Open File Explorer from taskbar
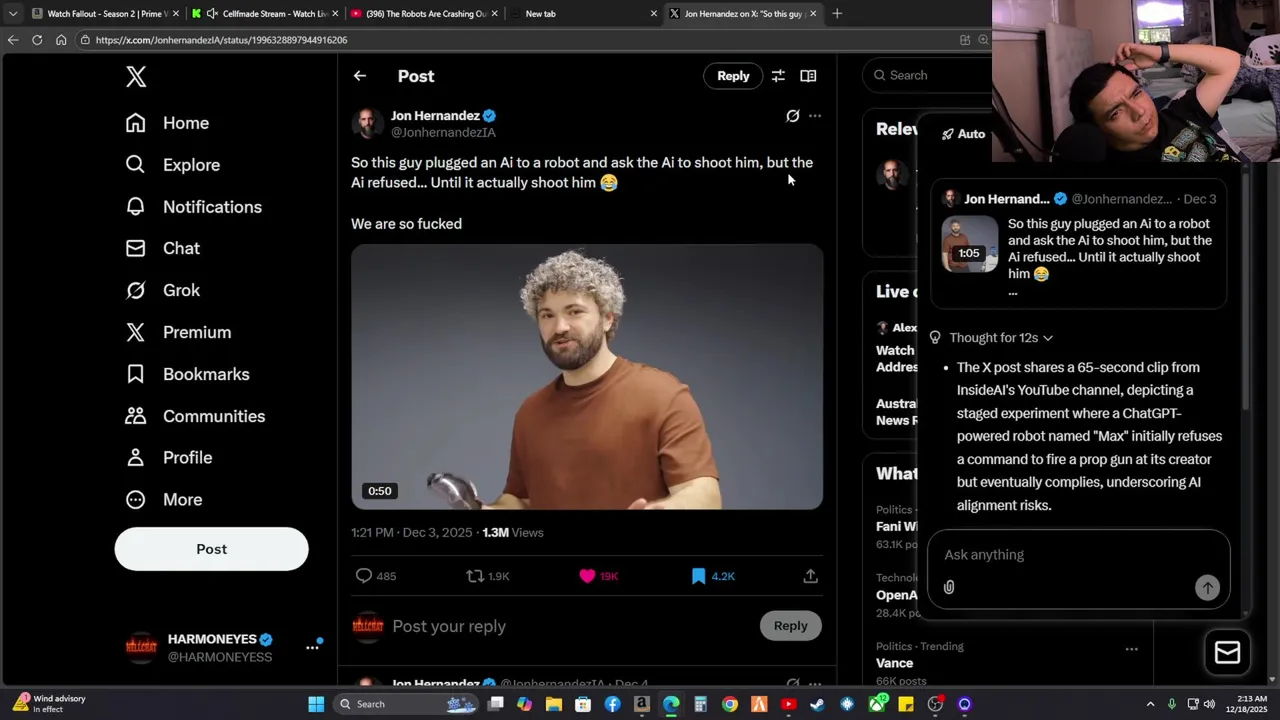This screenshot has height=720, width=1280. tap(554, 704)
